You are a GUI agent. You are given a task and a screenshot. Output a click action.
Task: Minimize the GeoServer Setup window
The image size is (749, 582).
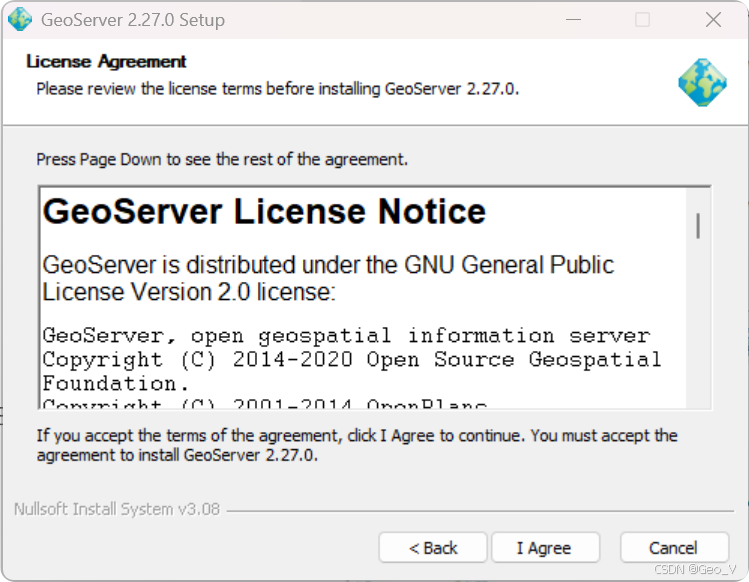(573, 20)
